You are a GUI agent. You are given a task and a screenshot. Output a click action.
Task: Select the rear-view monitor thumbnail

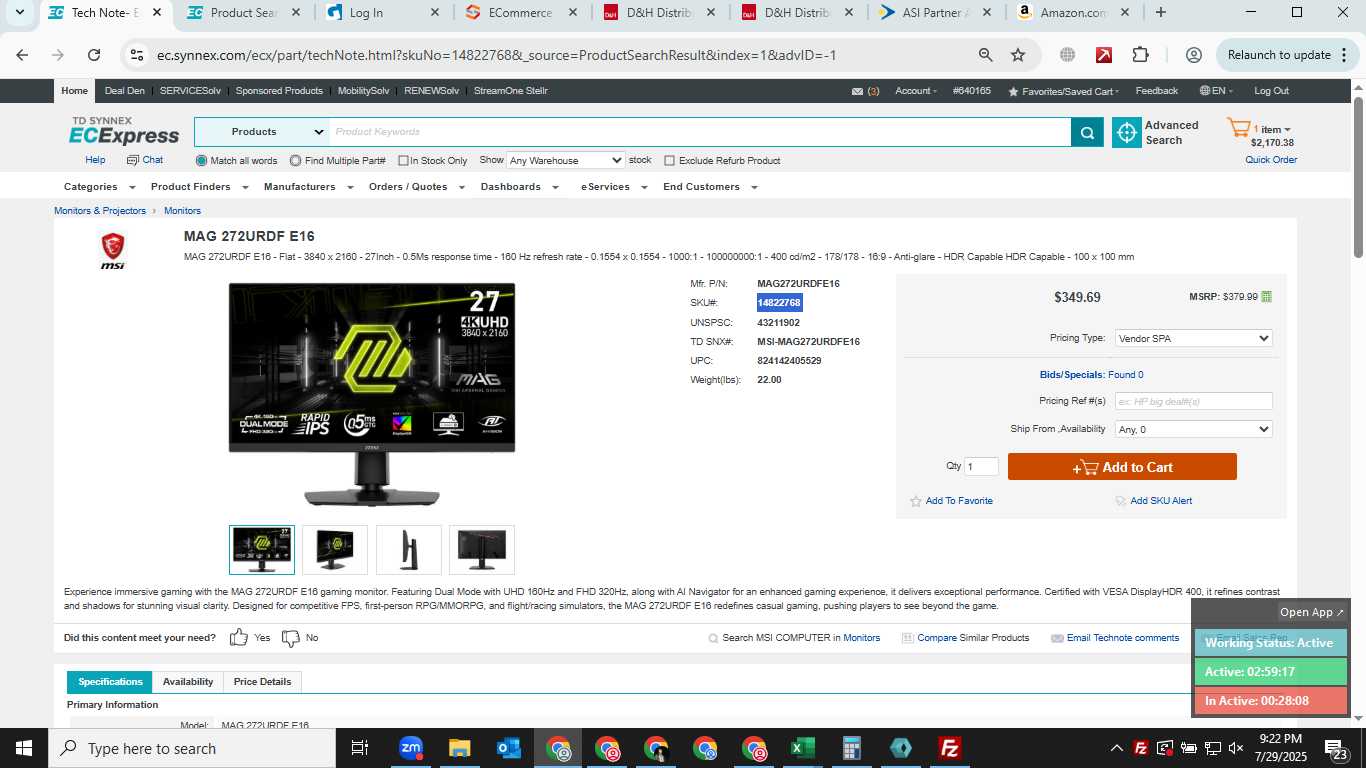tap(482, 550)
